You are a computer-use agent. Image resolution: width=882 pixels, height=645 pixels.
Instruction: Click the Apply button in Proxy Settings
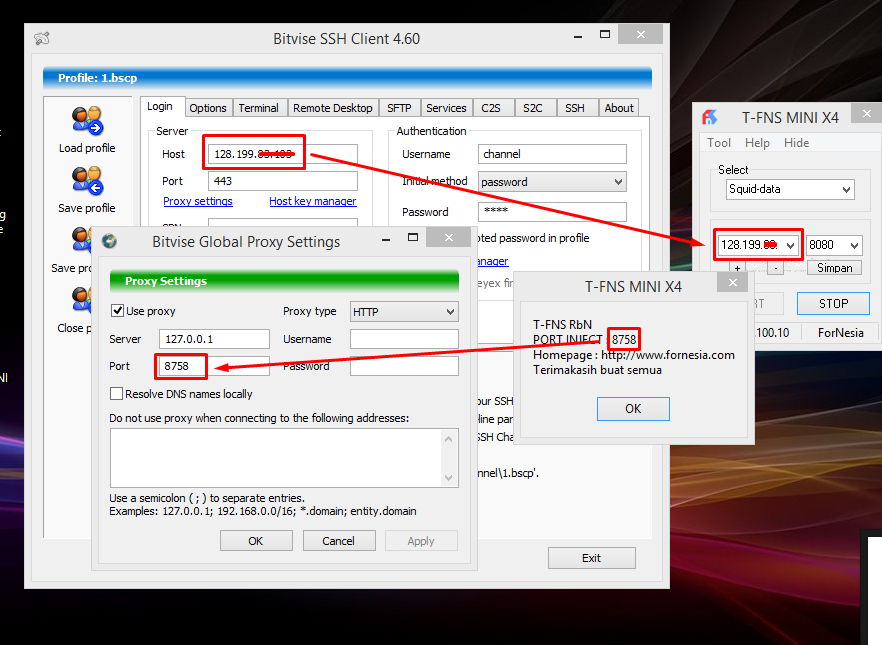click(421, 541)
